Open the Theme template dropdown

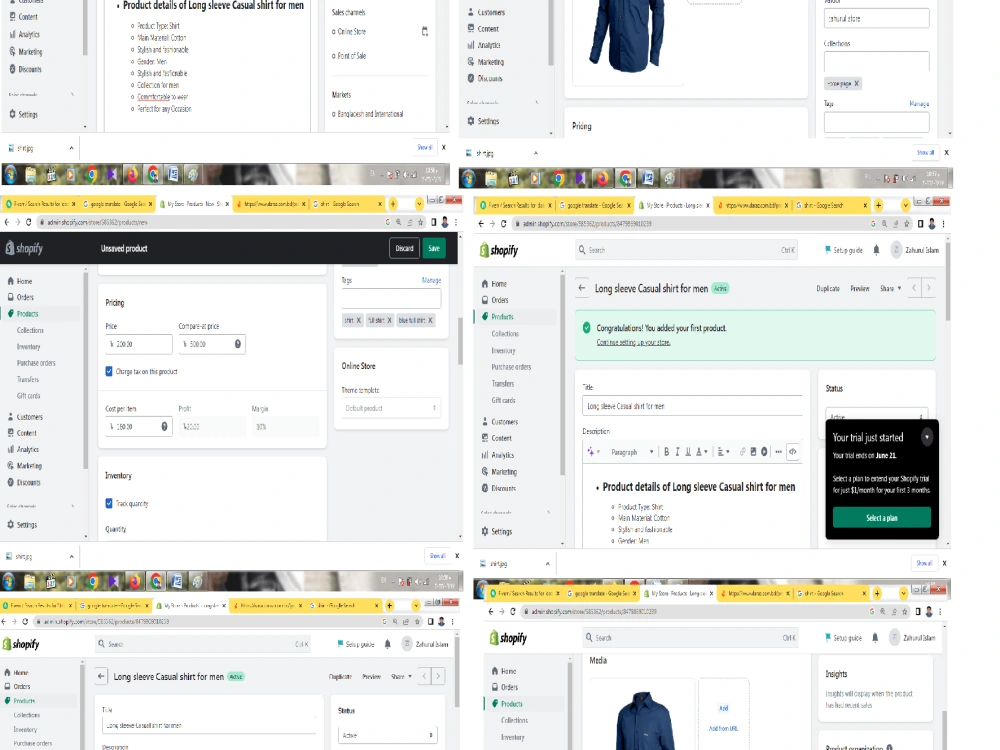(391, 408)
